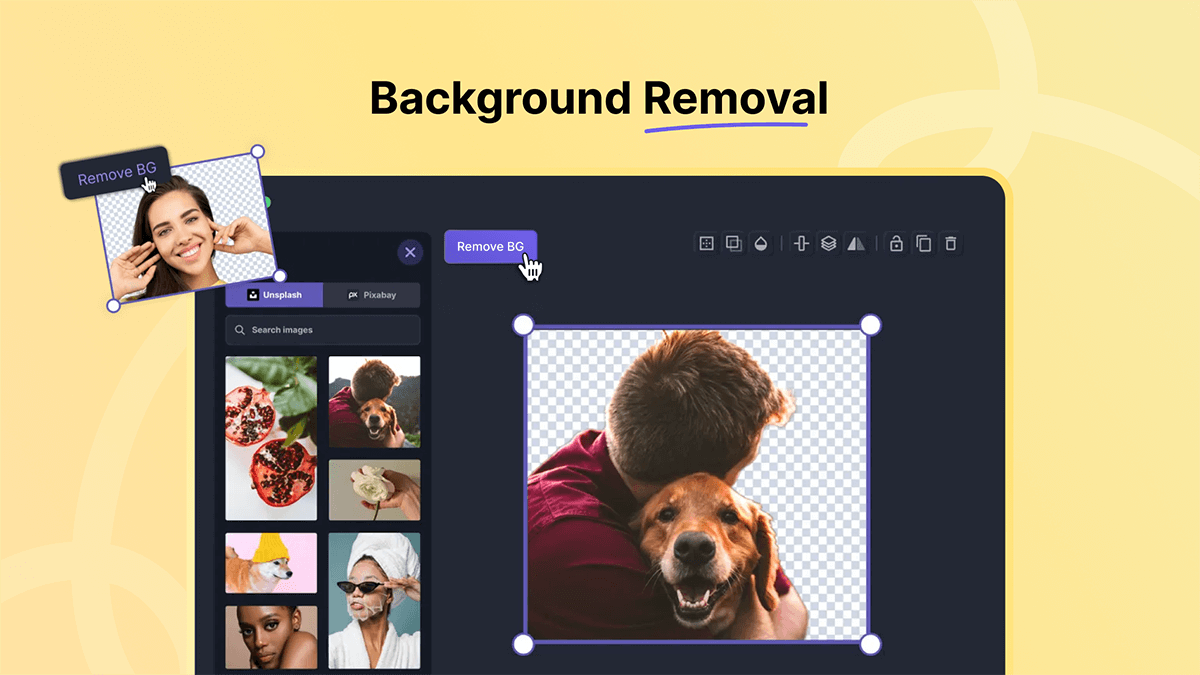1200x675 pixels.
Task: Click the position/move icon in the toolbar
Action: click(706, 243)
